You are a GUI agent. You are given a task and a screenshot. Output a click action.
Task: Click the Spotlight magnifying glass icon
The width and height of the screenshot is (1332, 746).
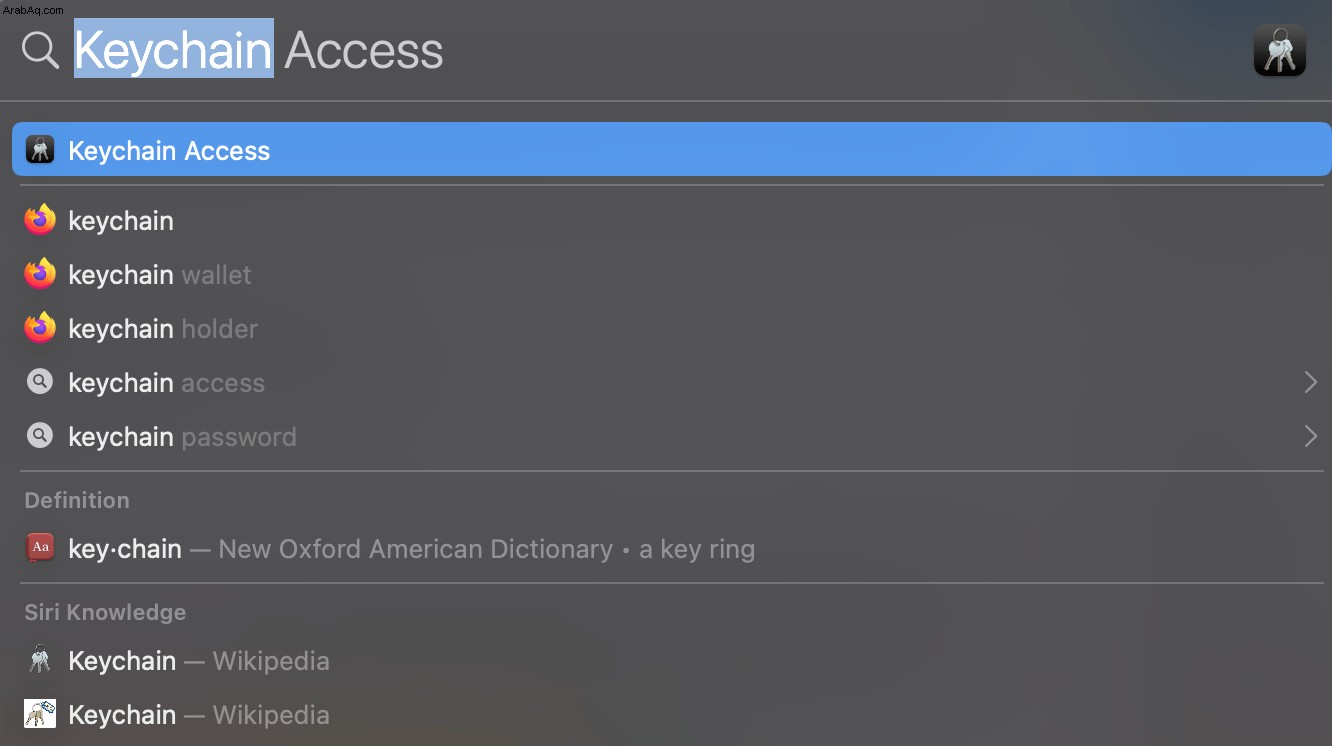pyautogui.click(x=40, y=49)
